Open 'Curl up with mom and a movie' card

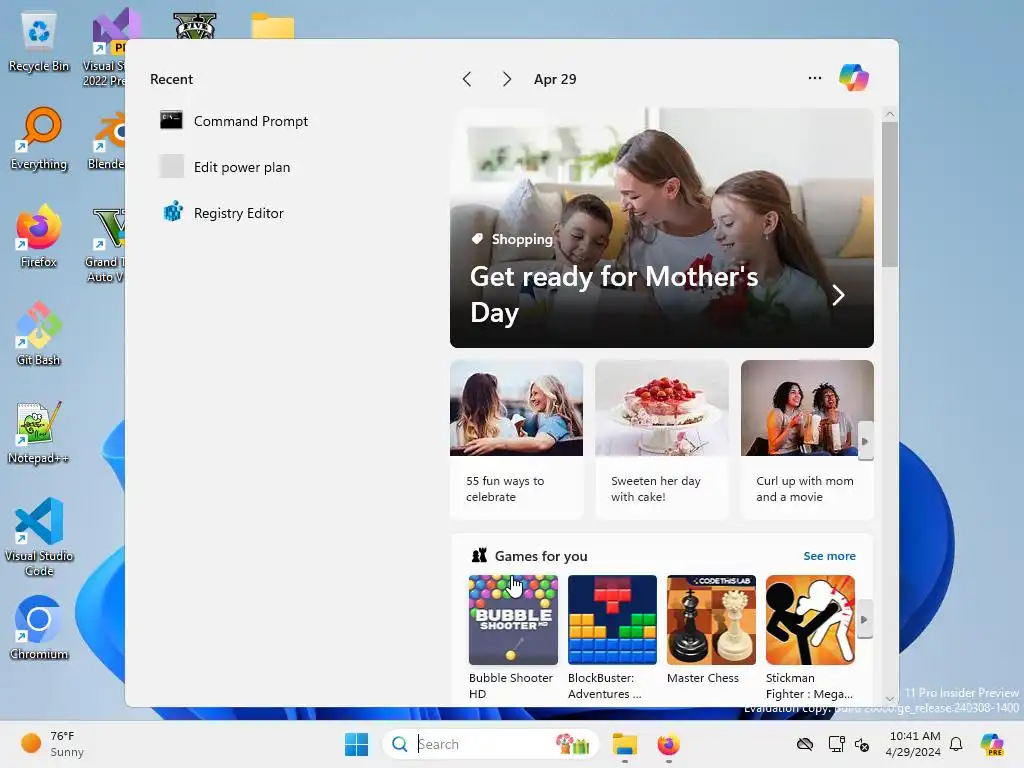coord(807,440)
